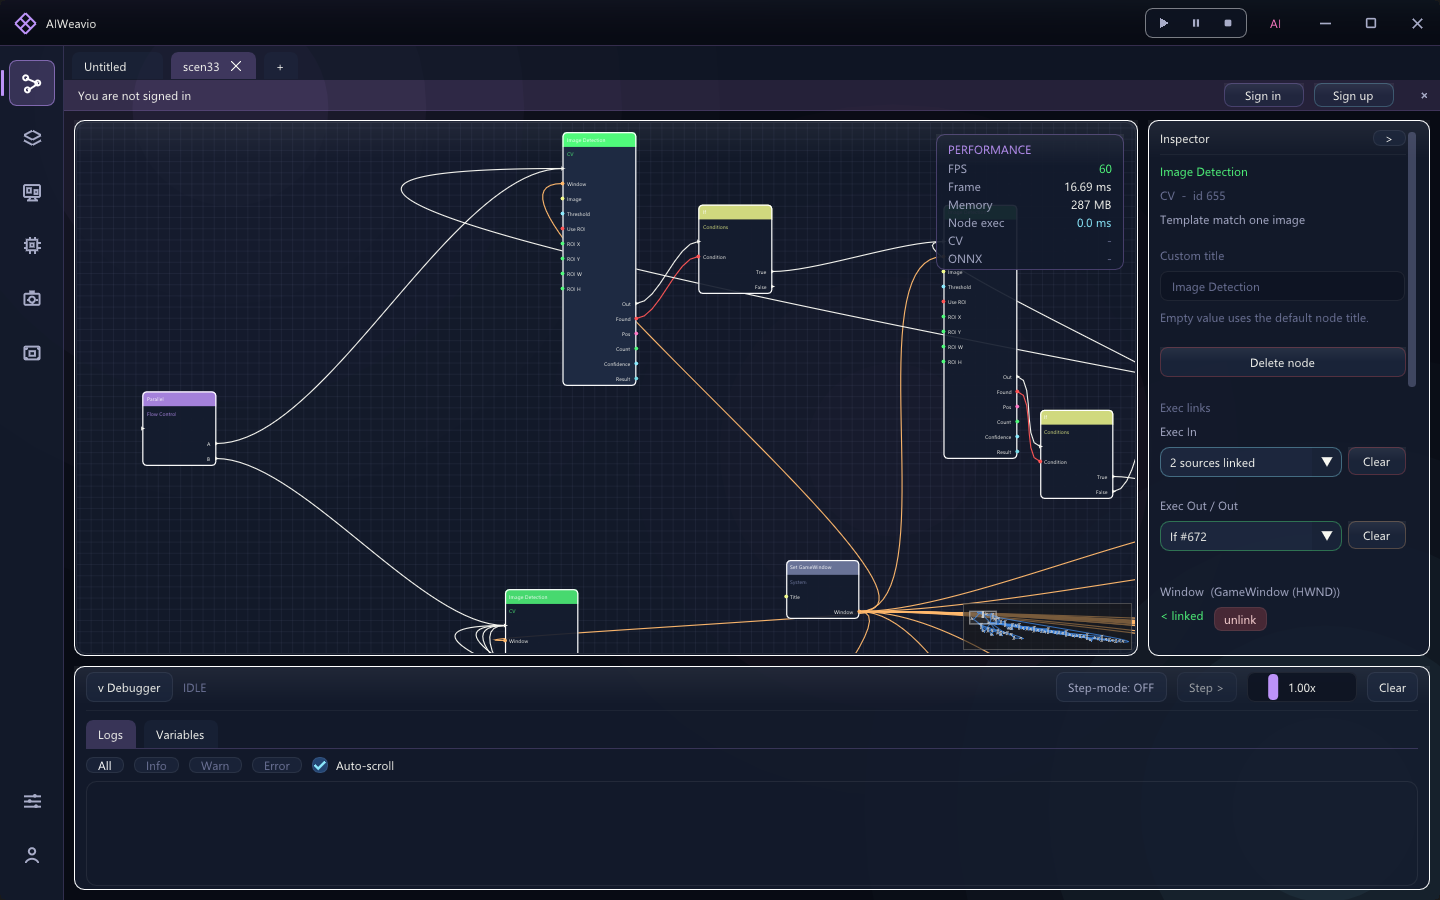
Task: Filter logs by Error
Action: [x=277, y=766]
